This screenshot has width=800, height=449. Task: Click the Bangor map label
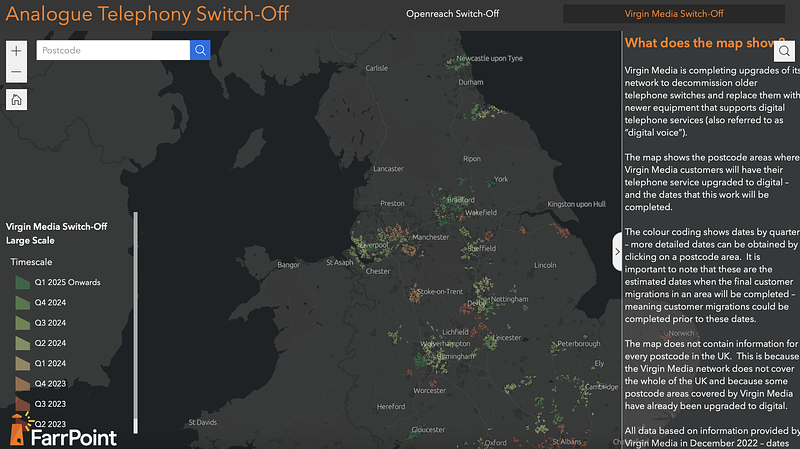tap(288, 265)
